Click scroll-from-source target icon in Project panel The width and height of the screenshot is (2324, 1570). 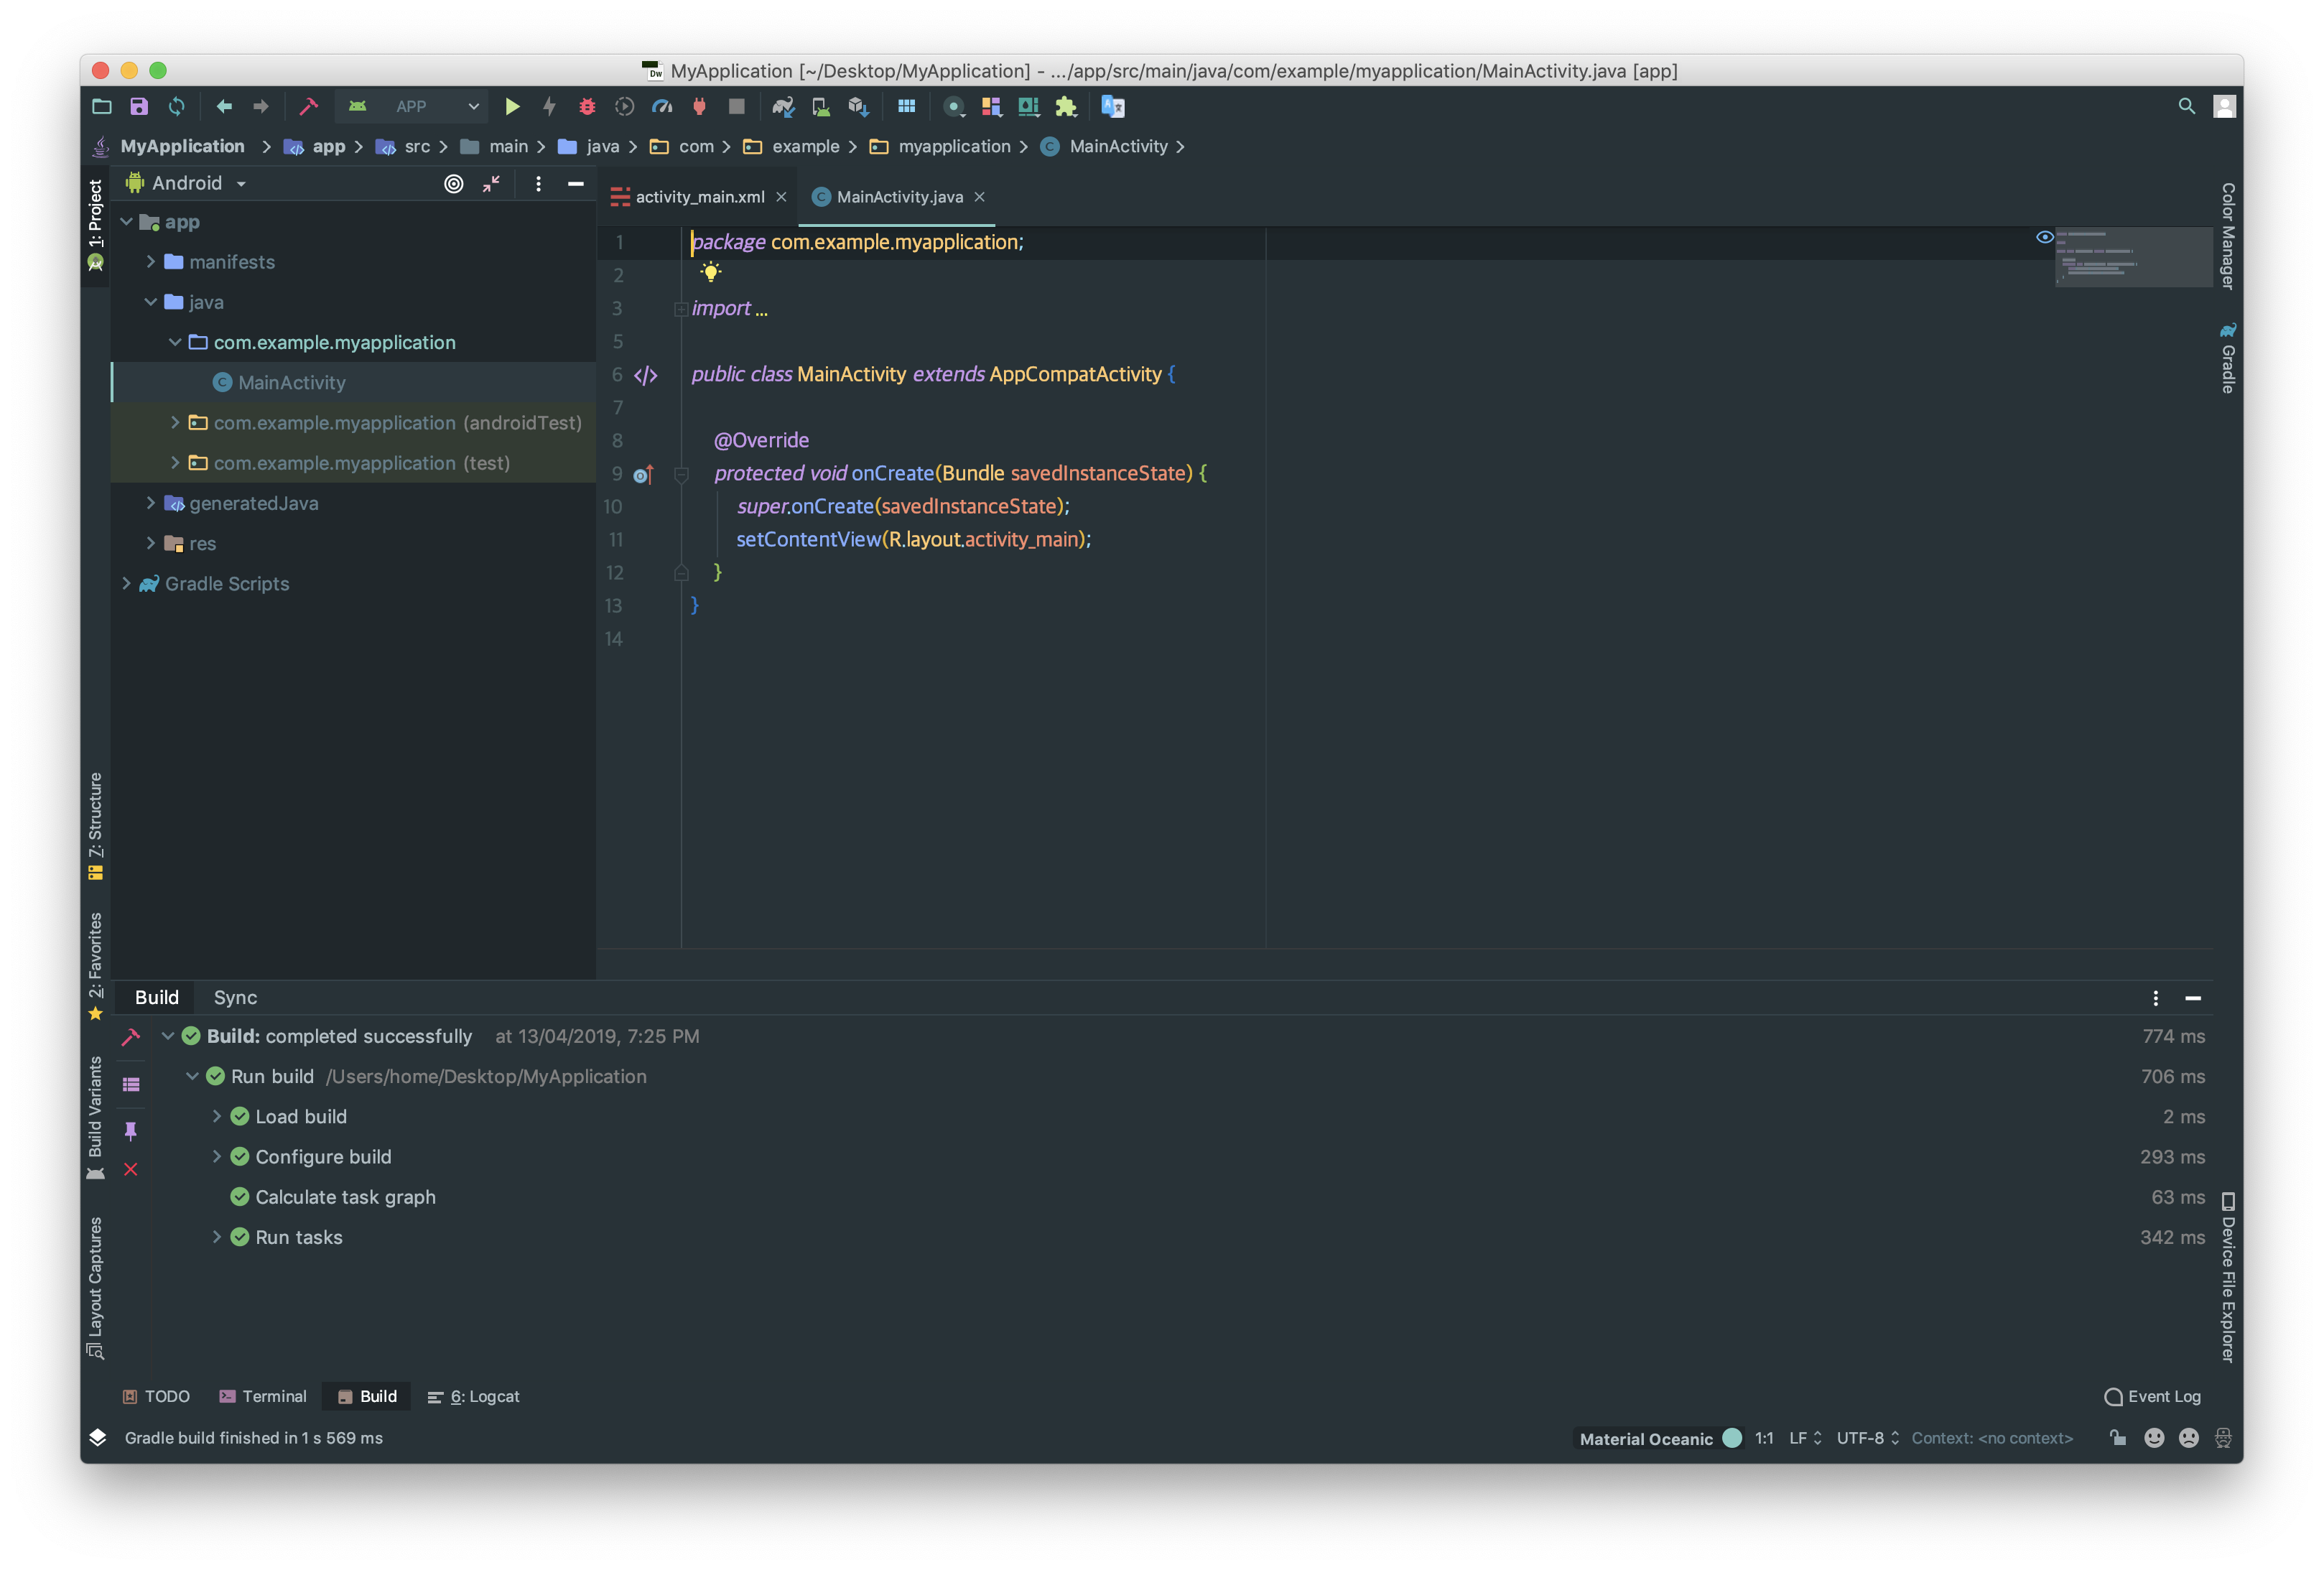[x=454, y=184]
